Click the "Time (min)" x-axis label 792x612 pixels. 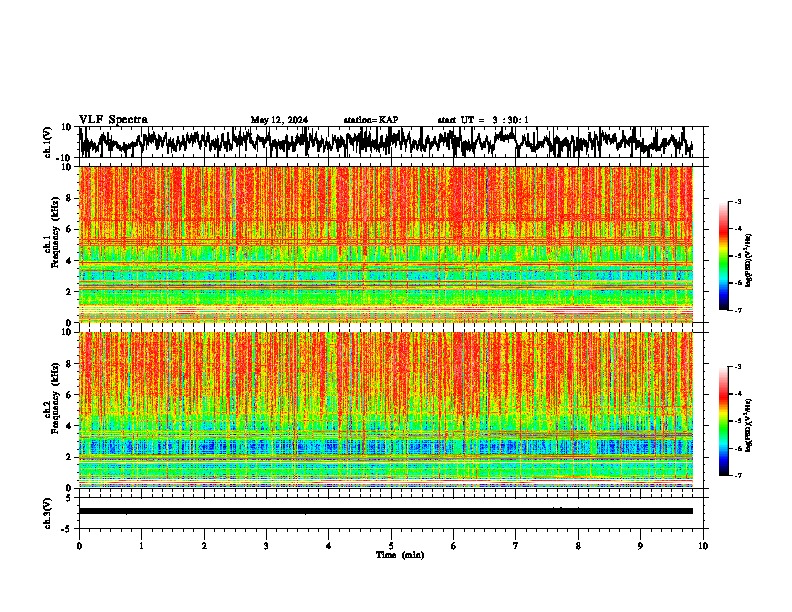coord(400,555)
